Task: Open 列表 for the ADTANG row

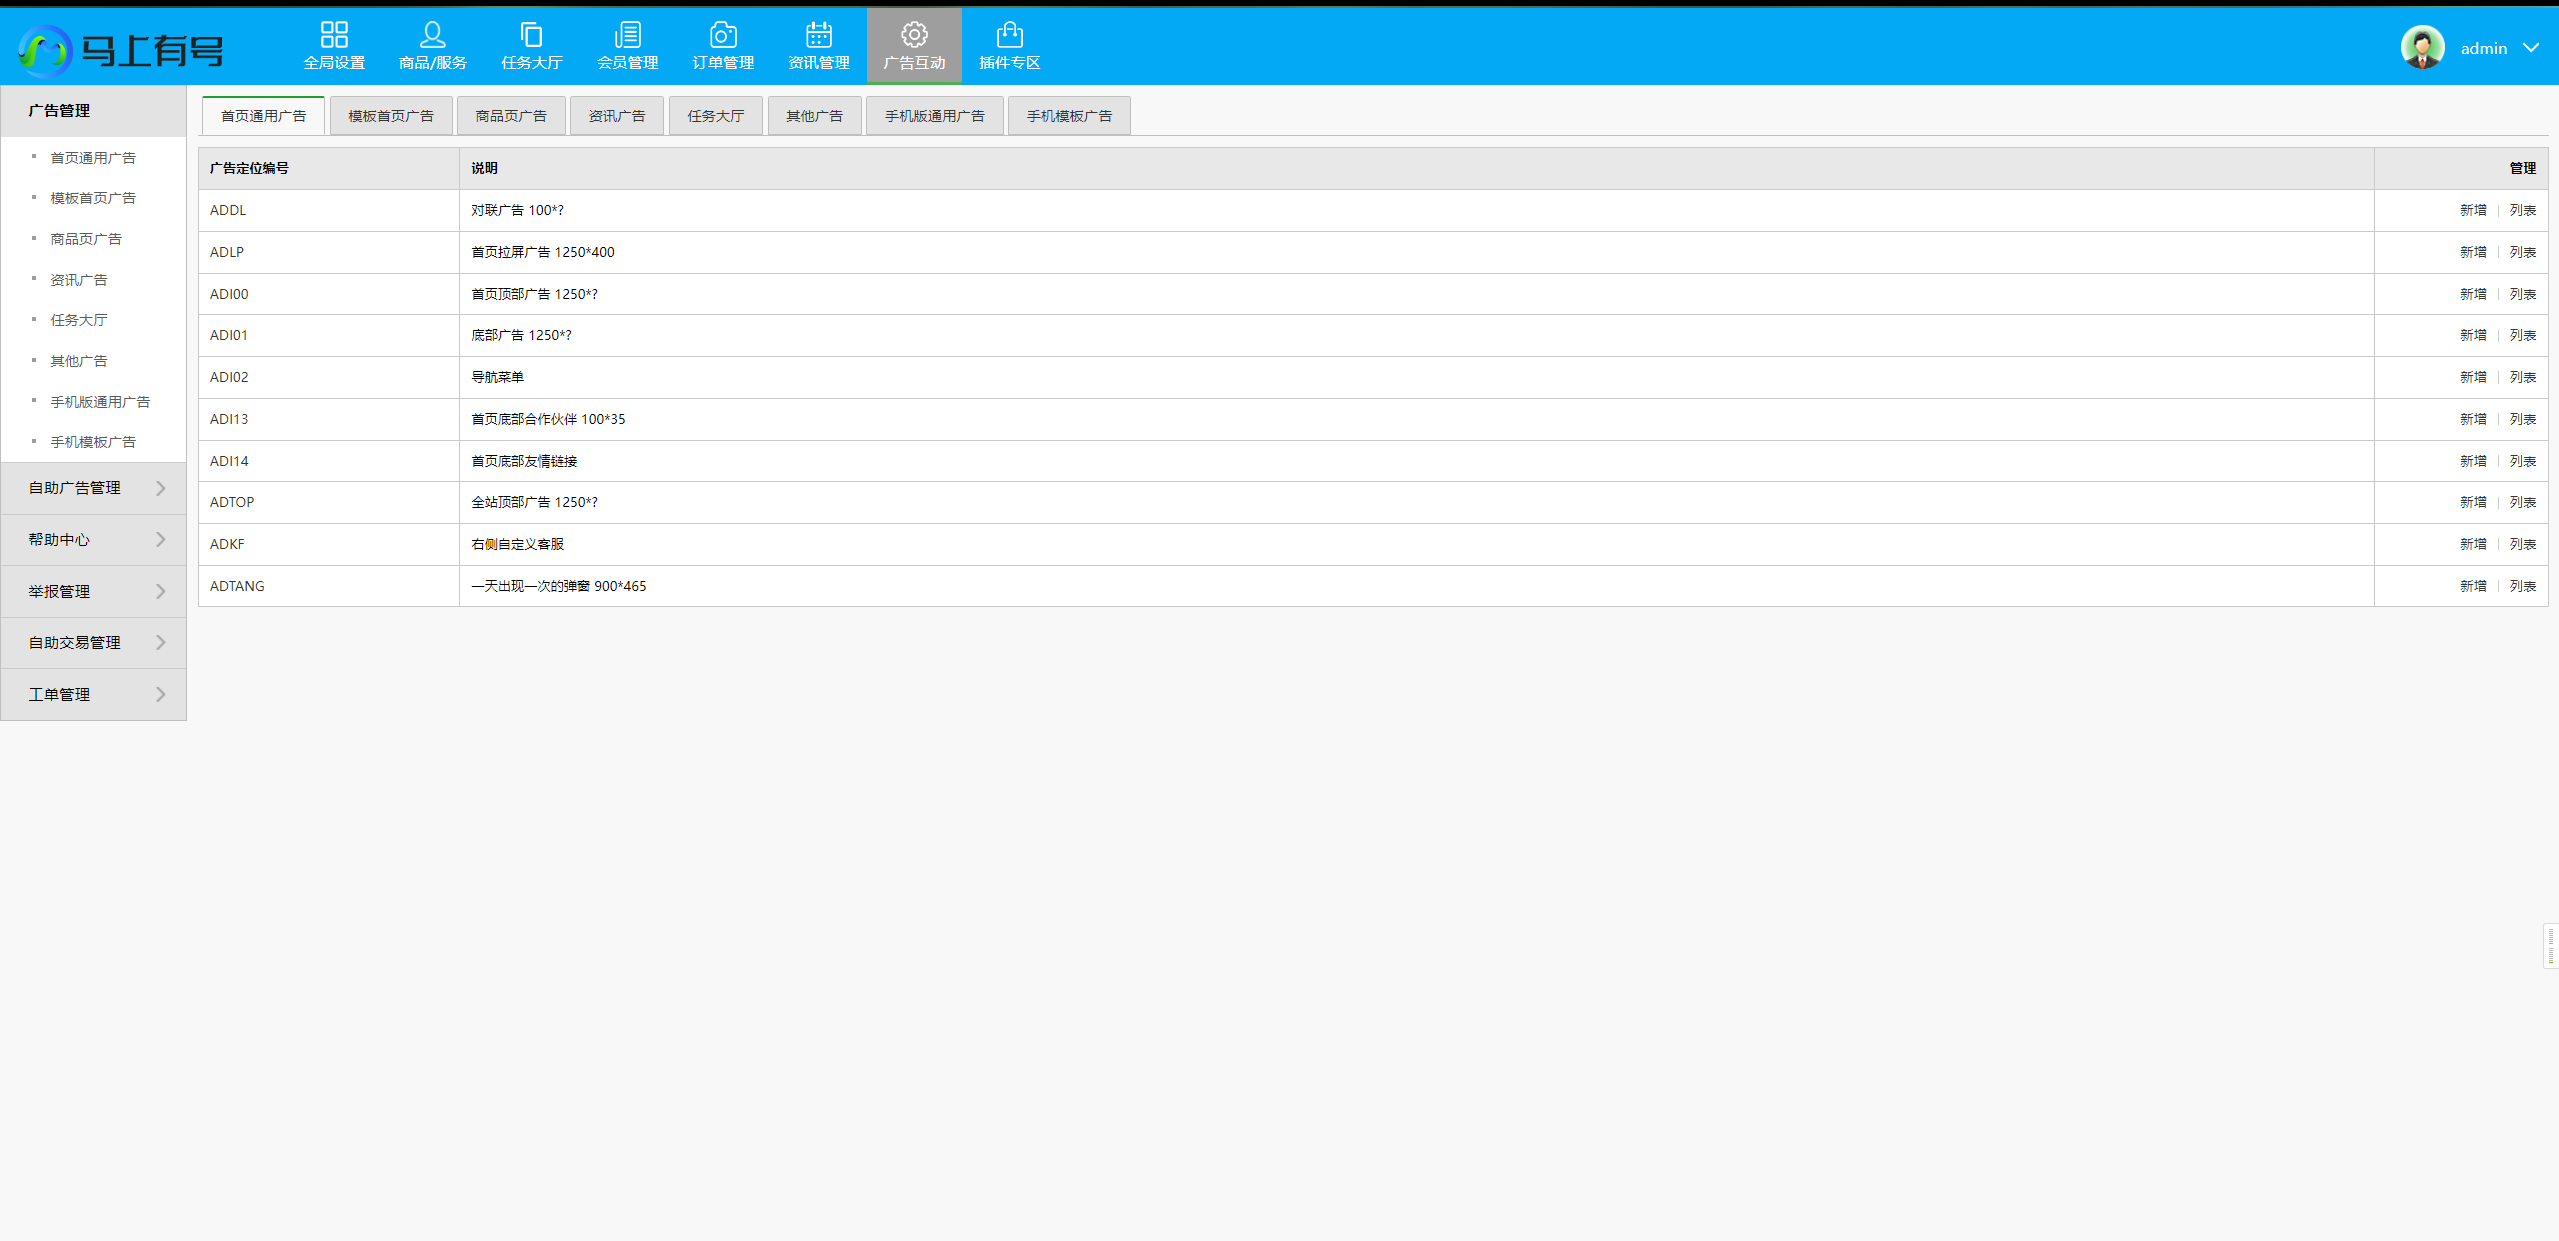Action: point(2522,586)
